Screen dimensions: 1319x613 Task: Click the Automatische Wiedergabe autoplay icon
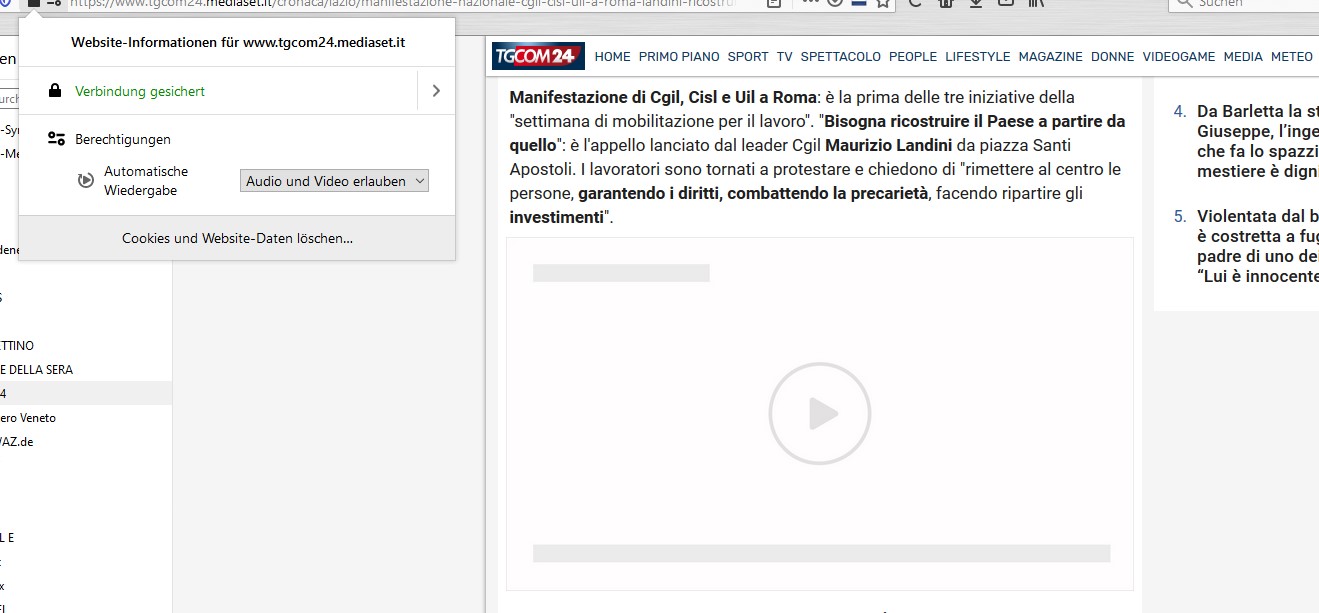[x=86, y=181]
